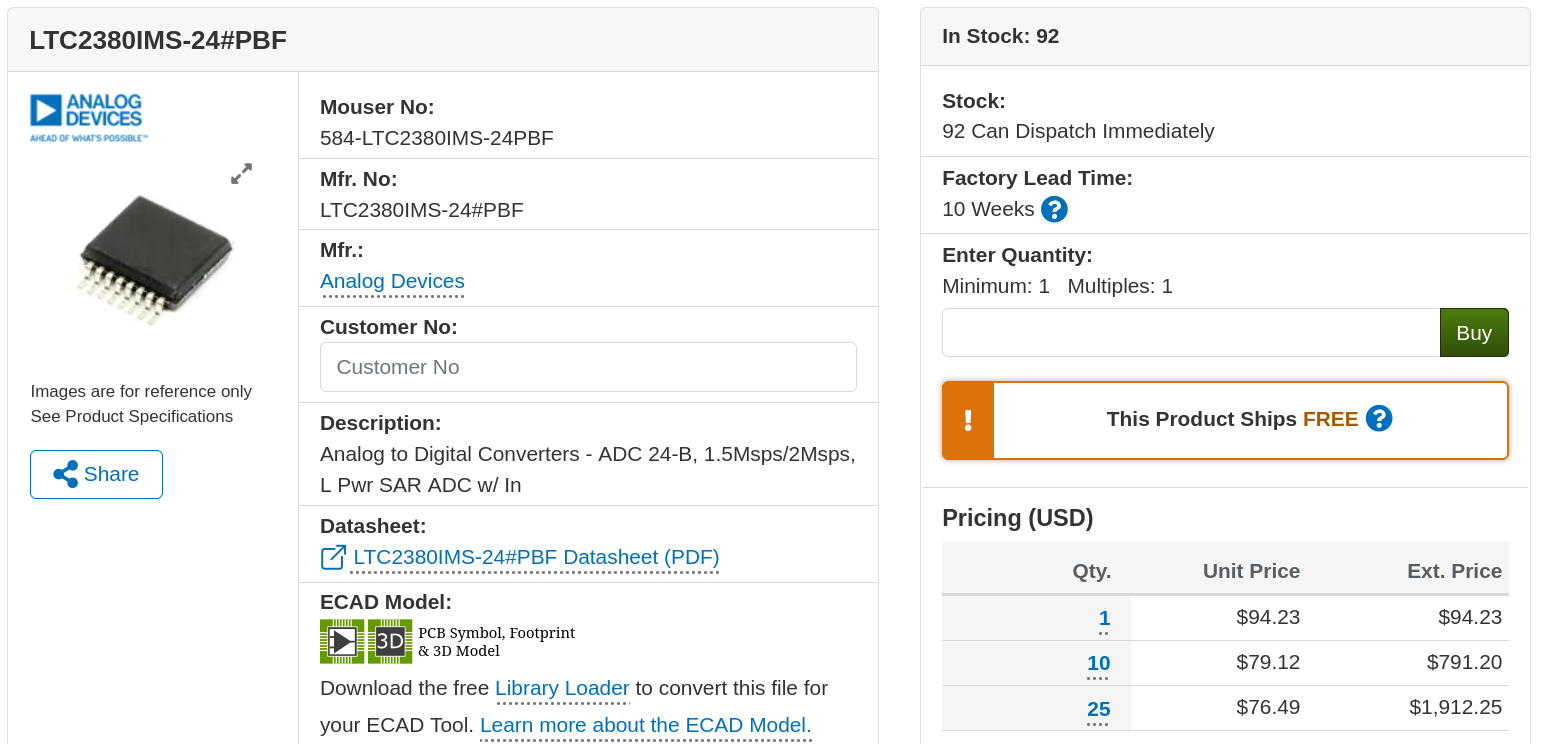The width and height of the screenshot is (1547, 744).
Task: Click the $791.20 extended price cell
Action: click(1465, 662)
